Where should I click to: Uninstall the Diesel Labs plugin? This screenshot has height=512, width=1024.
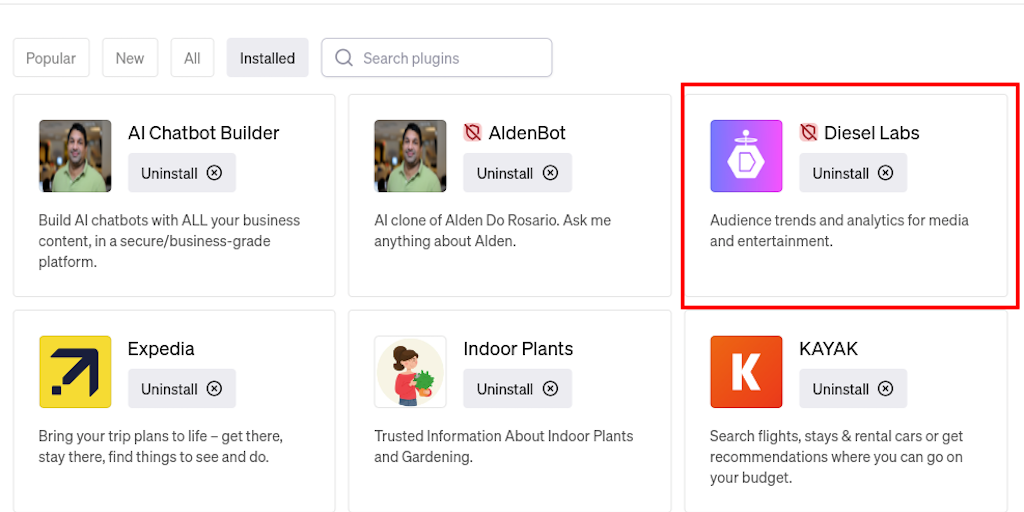click(853, 173)
